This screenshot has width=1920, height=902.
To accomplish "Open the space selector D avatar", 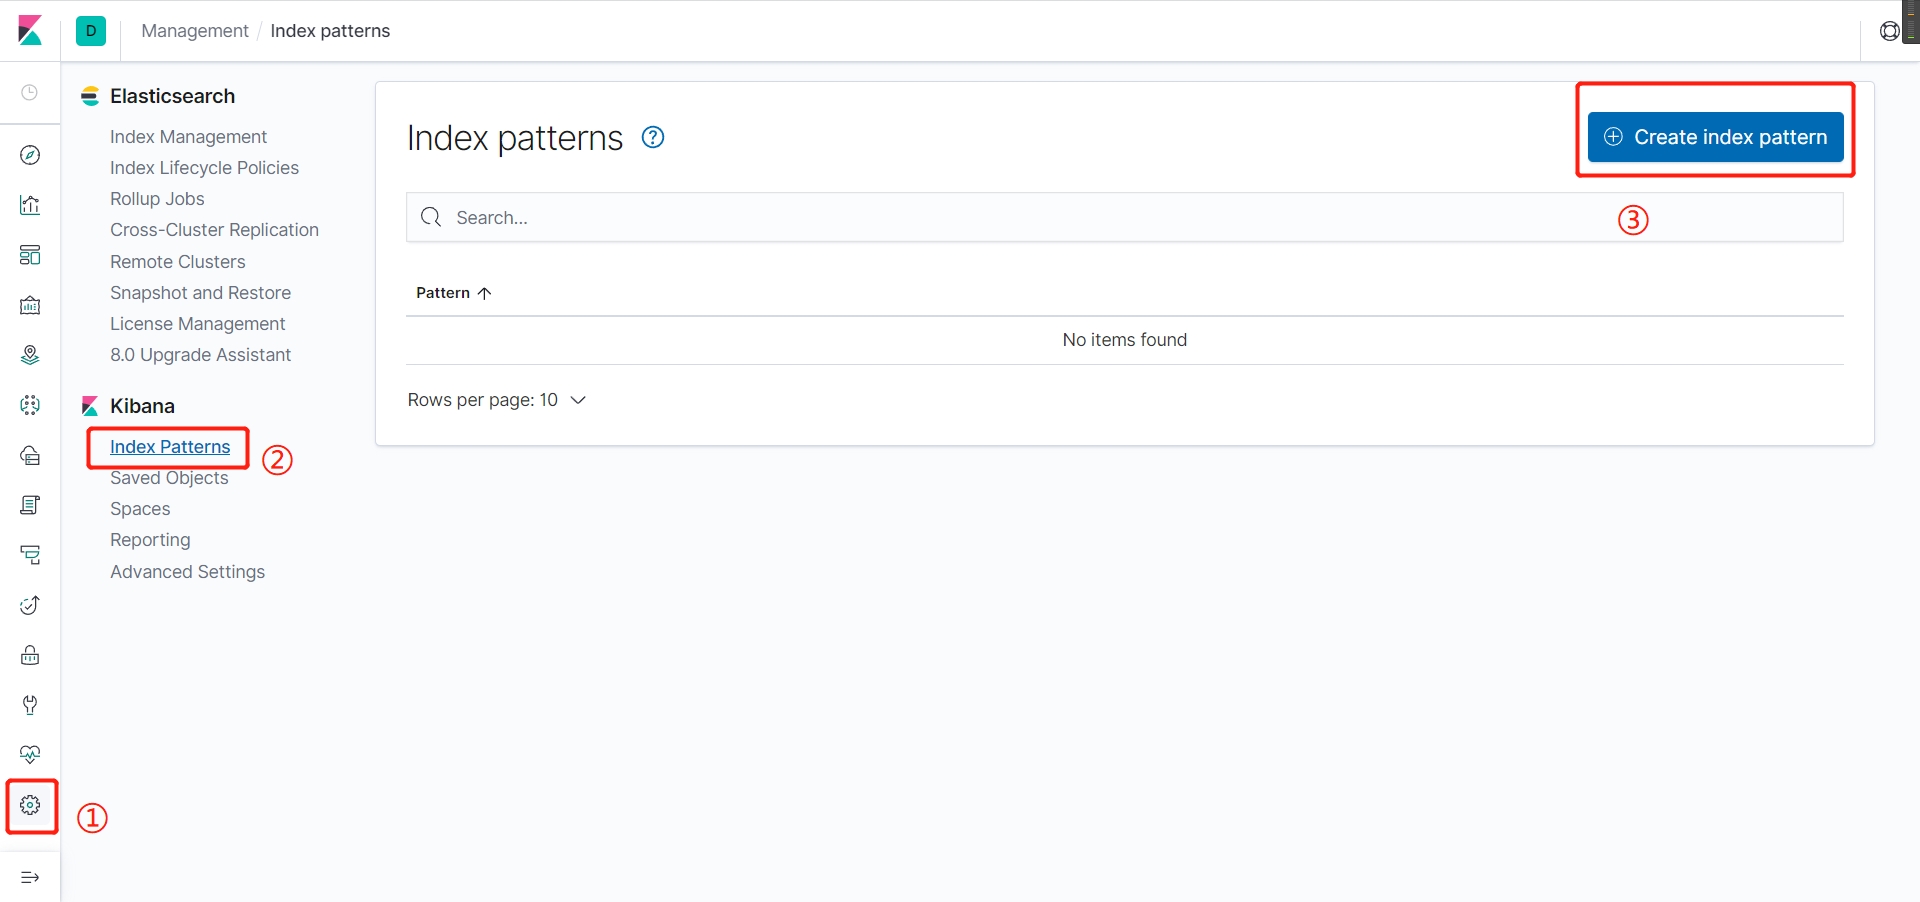I will [91, 31].
